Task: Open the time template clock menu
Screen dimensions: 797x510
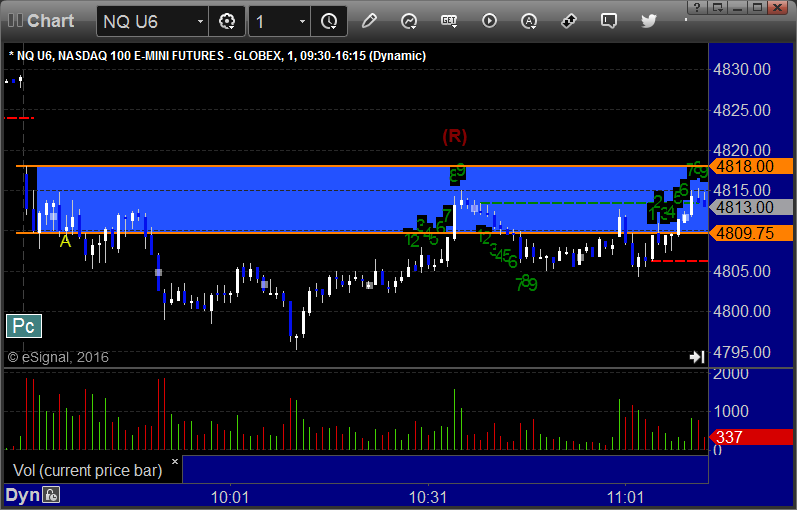Action: pyautogui.click(x=329, y=21)
